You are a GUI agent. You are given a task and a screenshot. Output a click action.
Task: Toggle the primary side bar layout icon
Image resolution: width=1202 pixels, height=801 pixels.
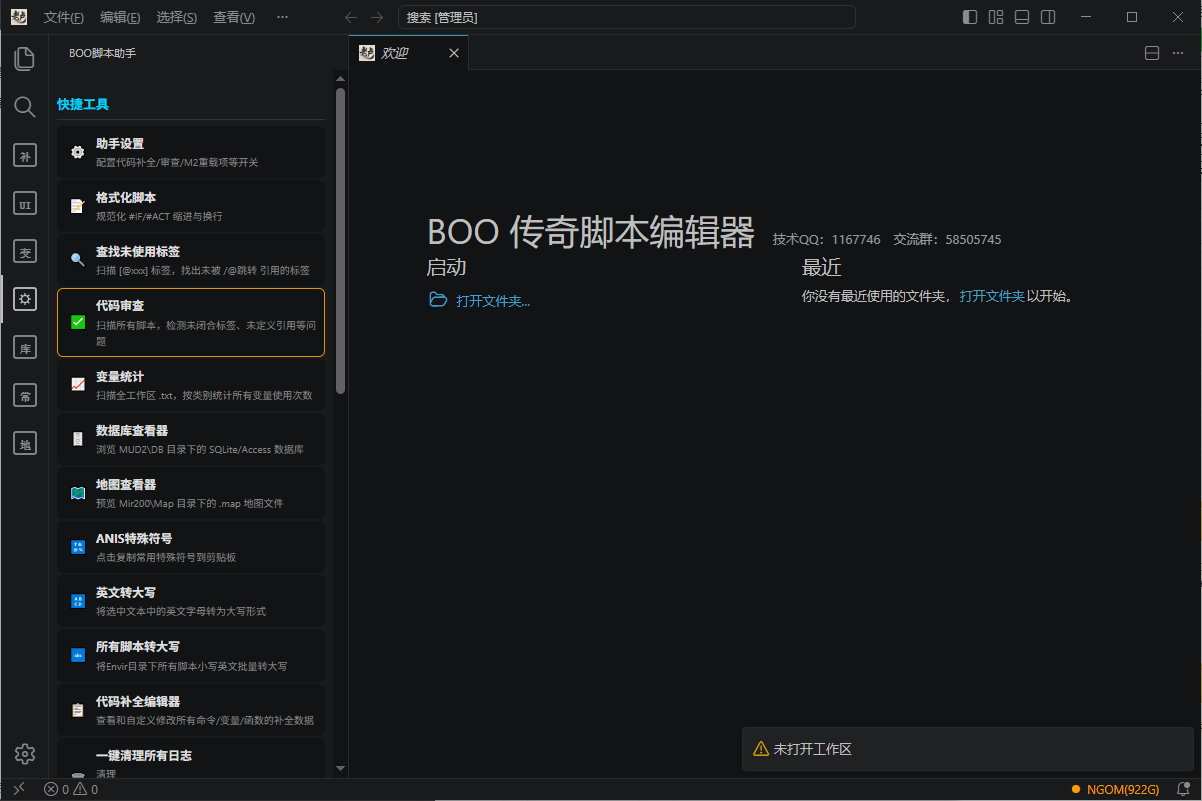(970, 17)
